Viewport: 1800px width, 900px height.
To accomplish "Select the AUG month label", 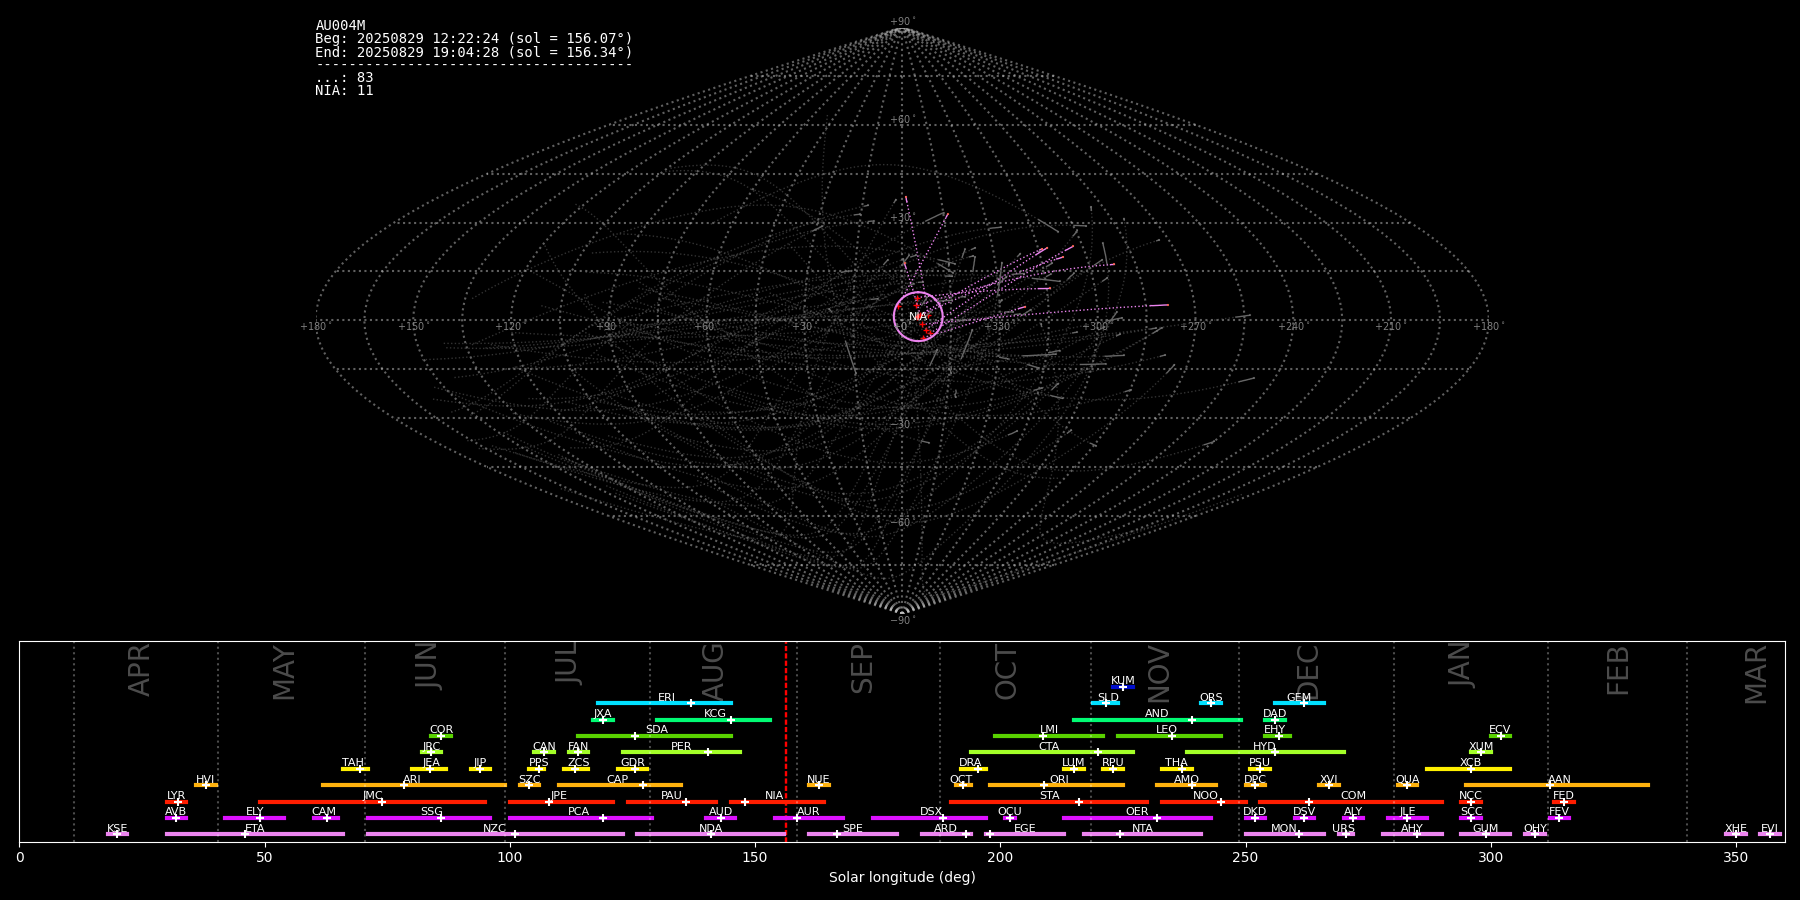I will click(713, 670).
